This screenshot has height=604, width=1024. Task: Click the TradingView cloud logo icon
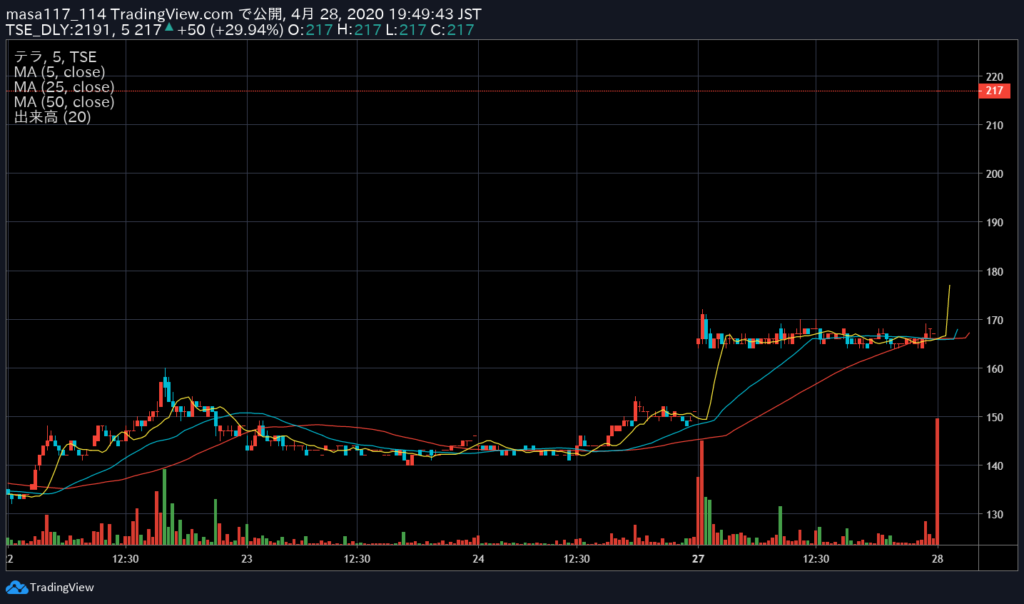coord(16,587)
